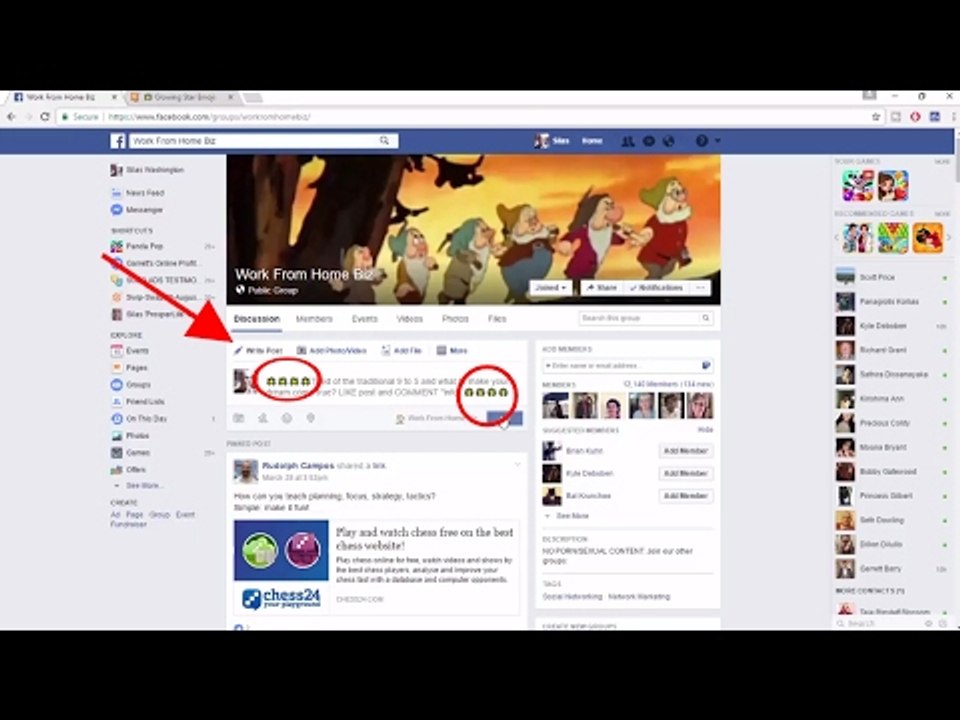960x720 pixels.
Task: Open the chess24 link preview image
Action: [x=281, y=566]
